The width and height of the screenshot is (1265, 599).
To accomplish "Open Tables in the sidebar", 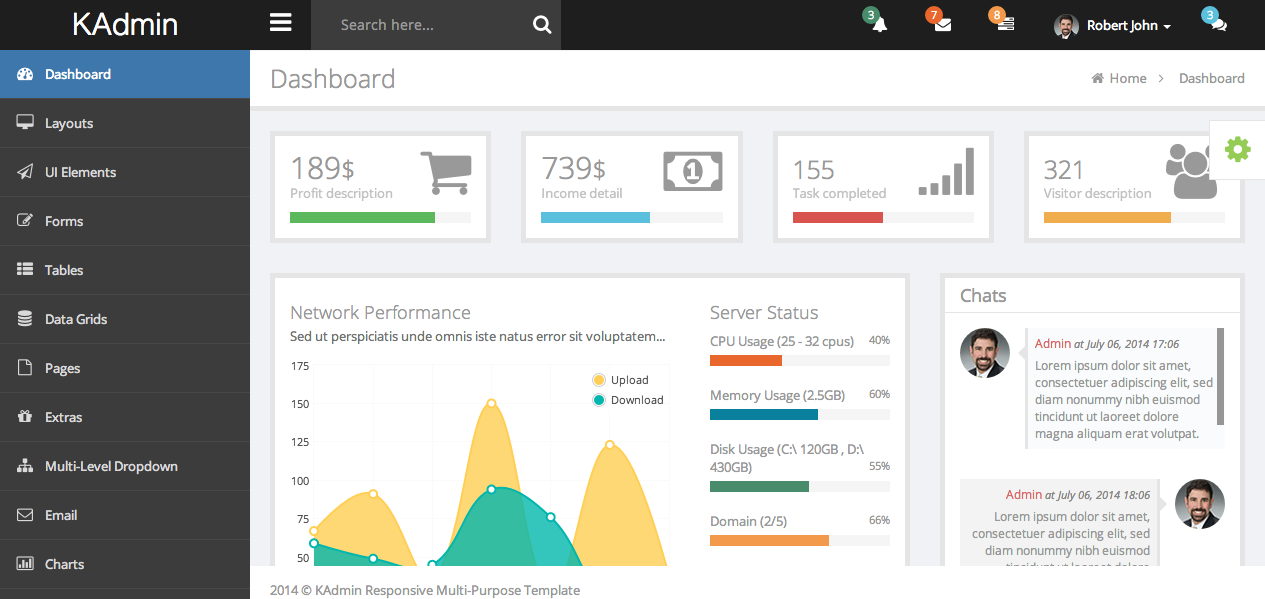I will click(x=125, y=270).
